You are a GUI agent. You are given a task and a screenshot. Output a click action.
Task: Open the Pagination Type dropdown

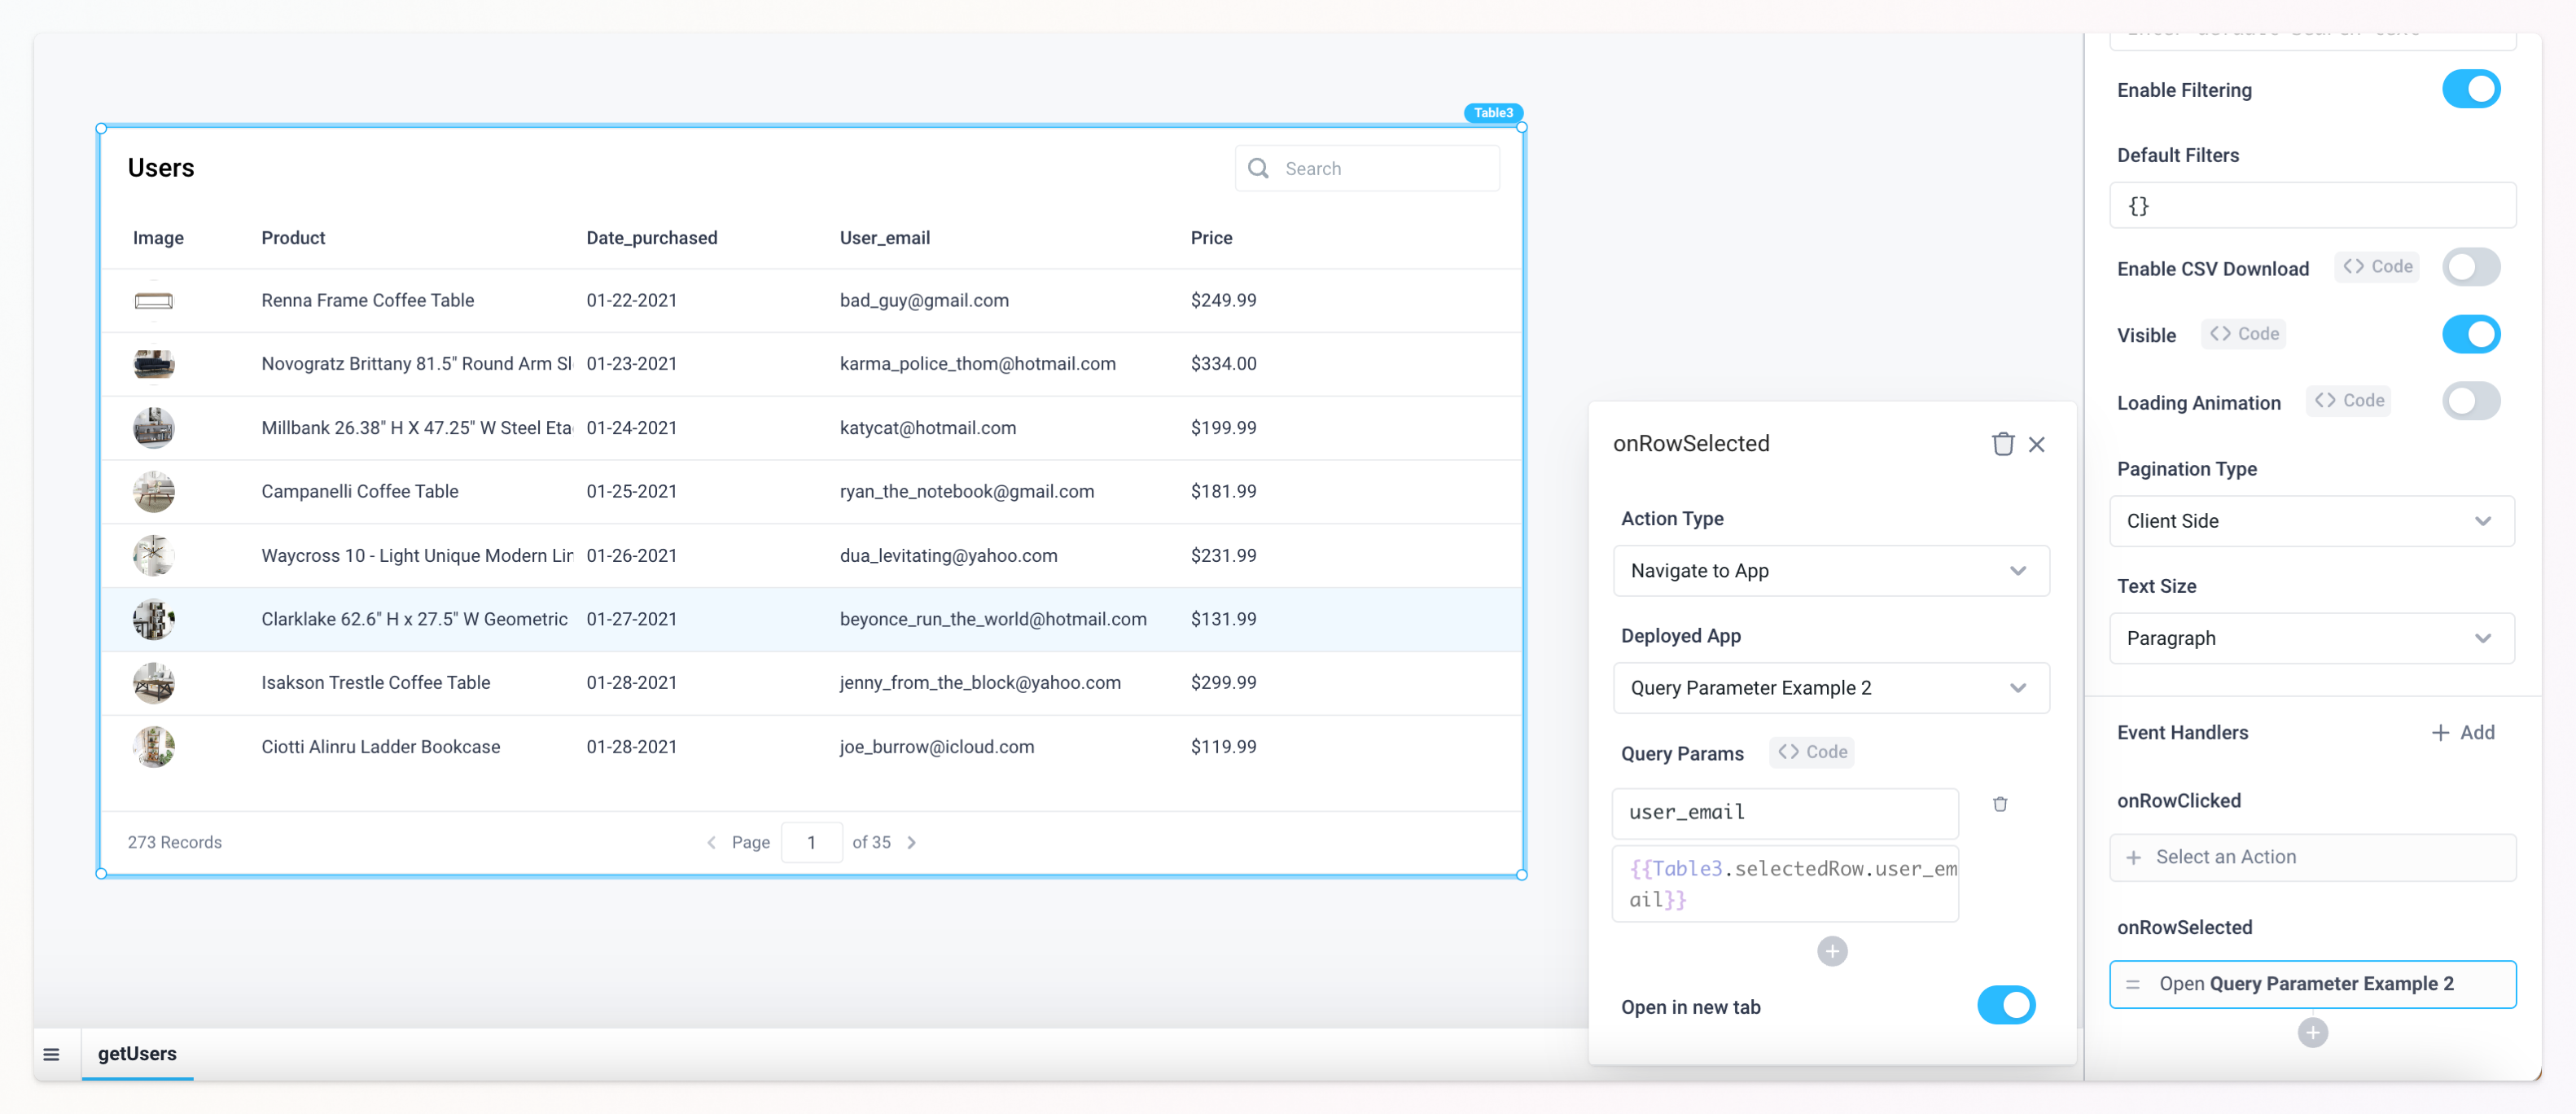point(2311,521)
